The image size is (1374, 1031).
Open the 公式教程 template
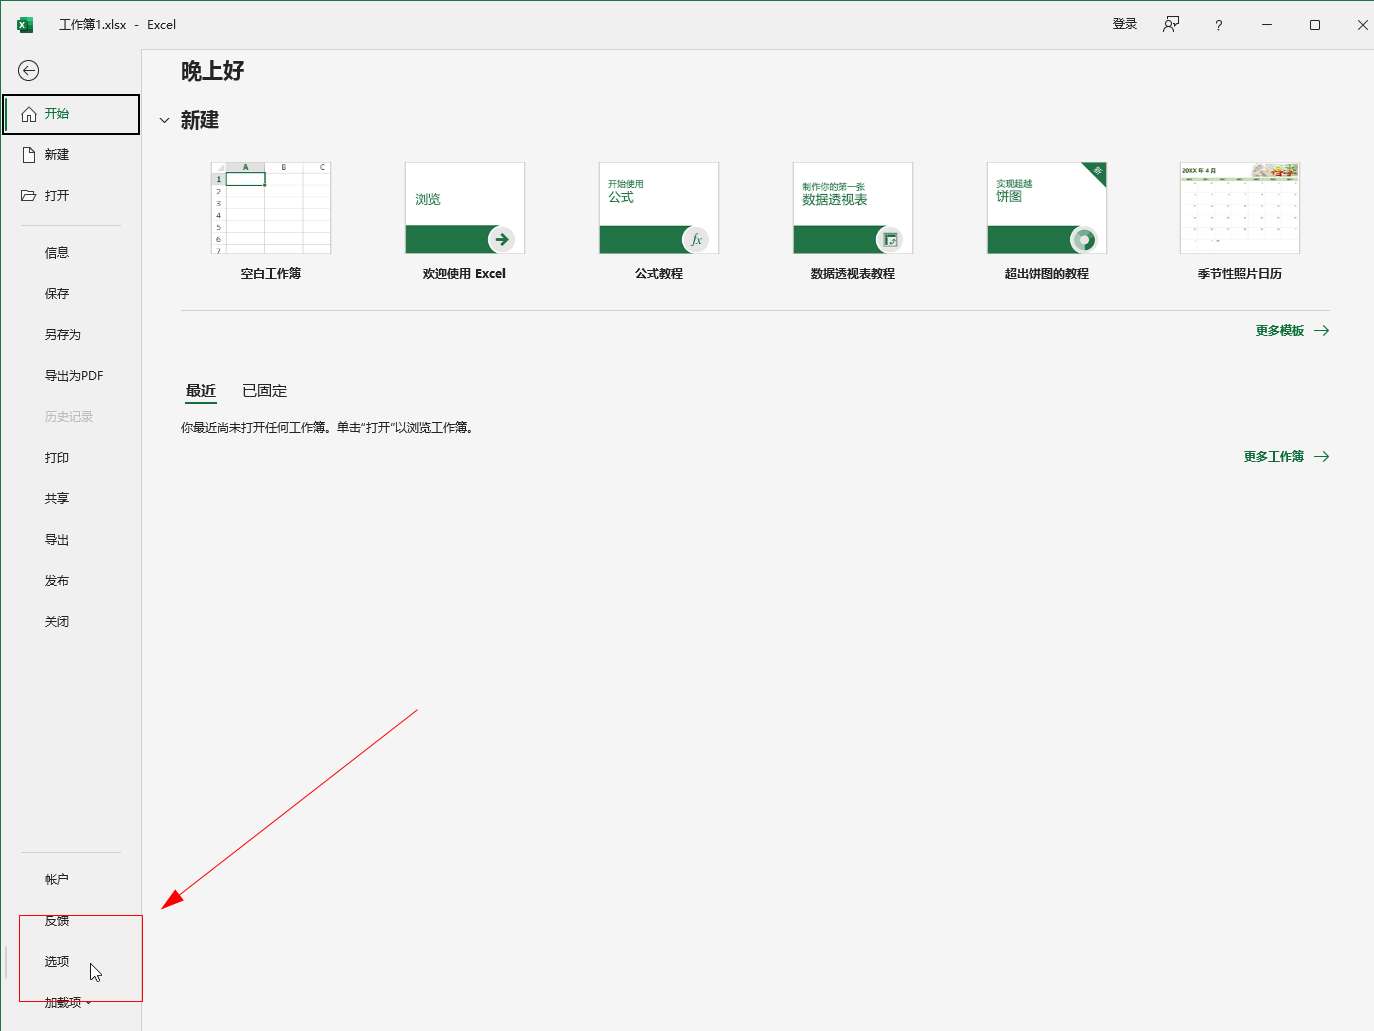[659, 222]
